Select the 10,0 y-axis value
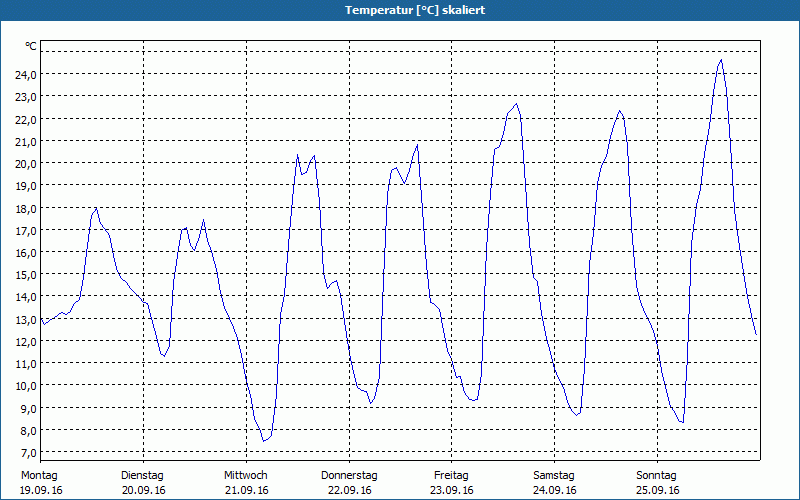 click(x=26, y=386)
